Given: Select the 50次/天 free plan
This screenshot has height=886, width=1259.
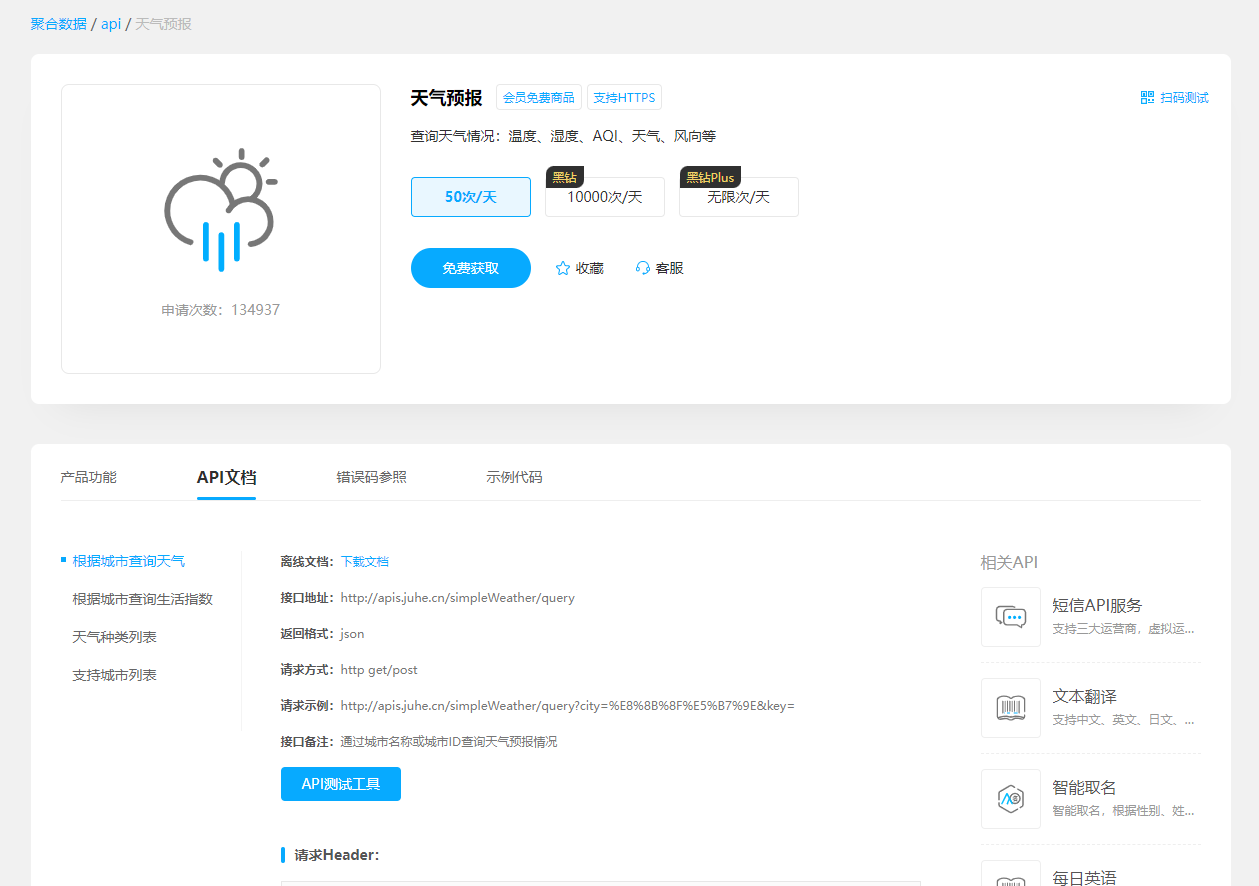Looking at the screenshot, I should coord(470,196).
